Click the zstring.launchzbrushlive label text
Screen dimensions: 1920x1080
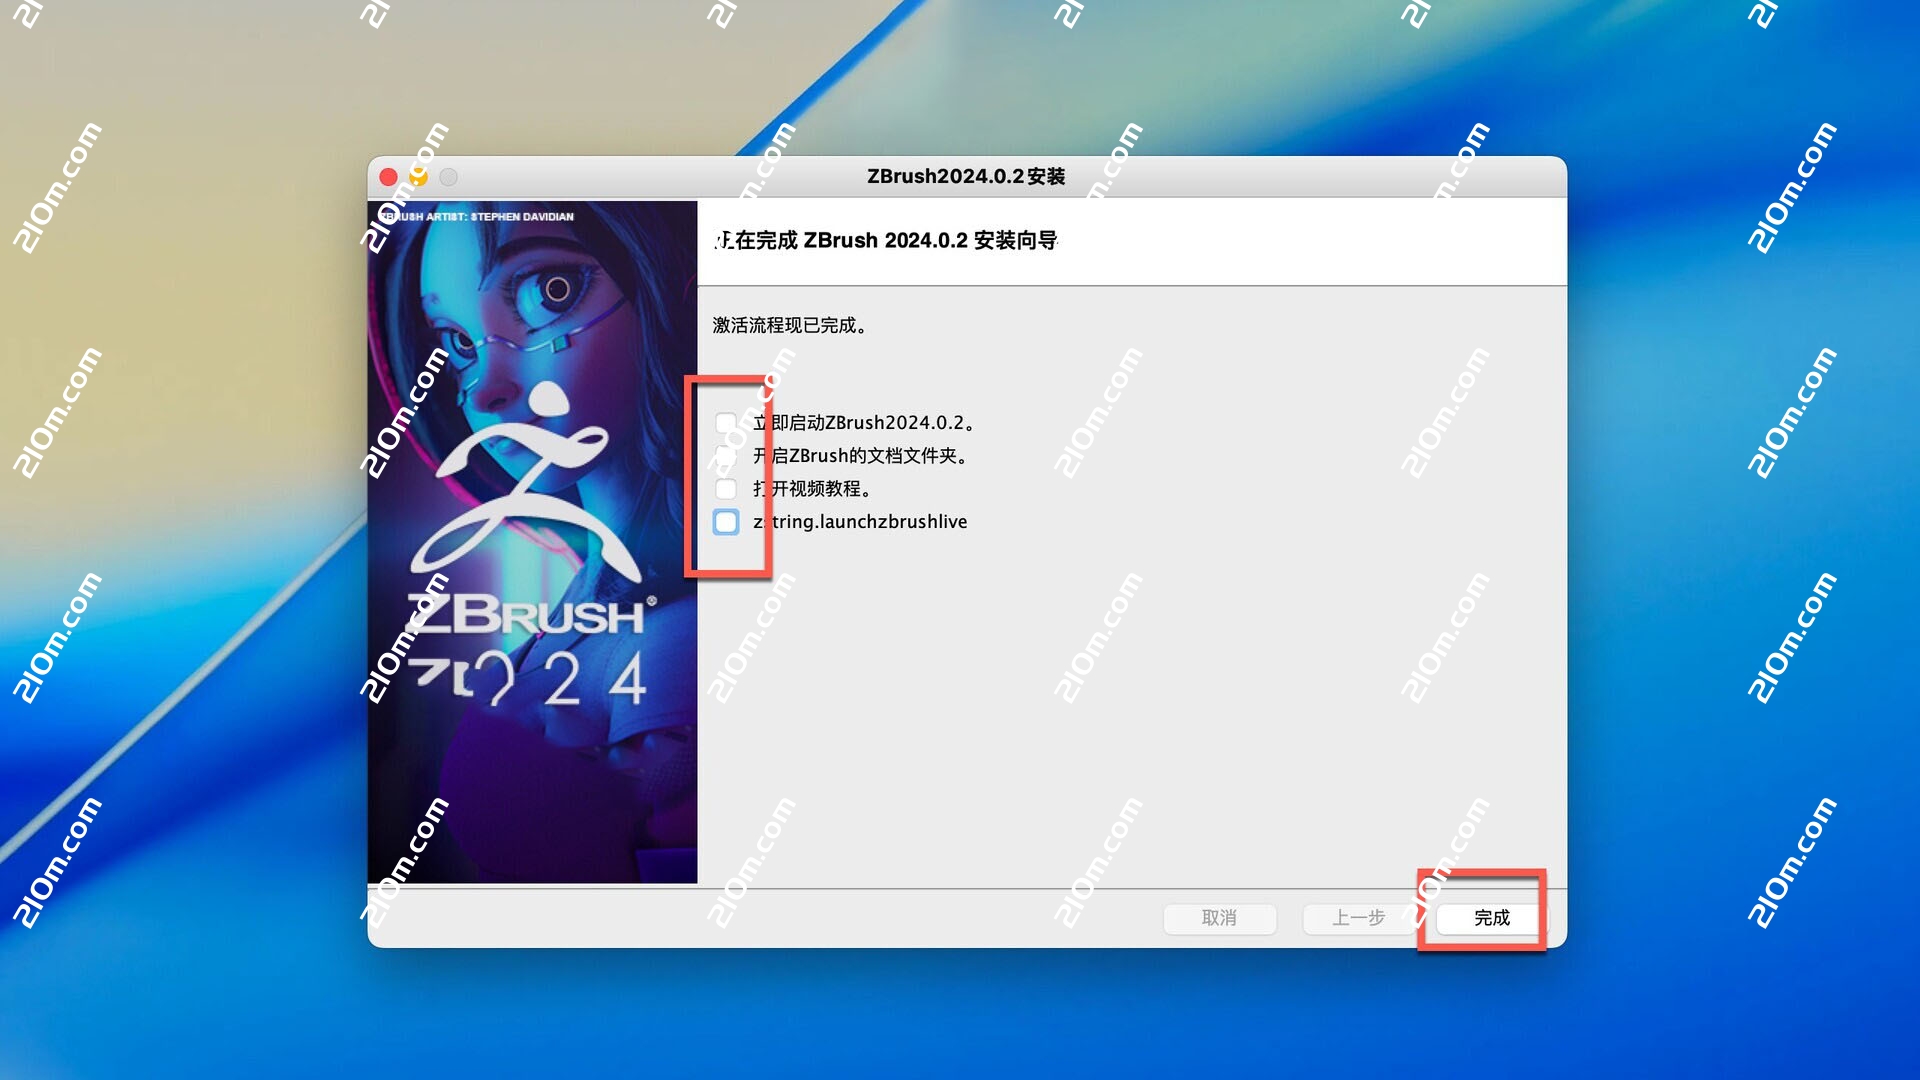[x=858, y=521]
